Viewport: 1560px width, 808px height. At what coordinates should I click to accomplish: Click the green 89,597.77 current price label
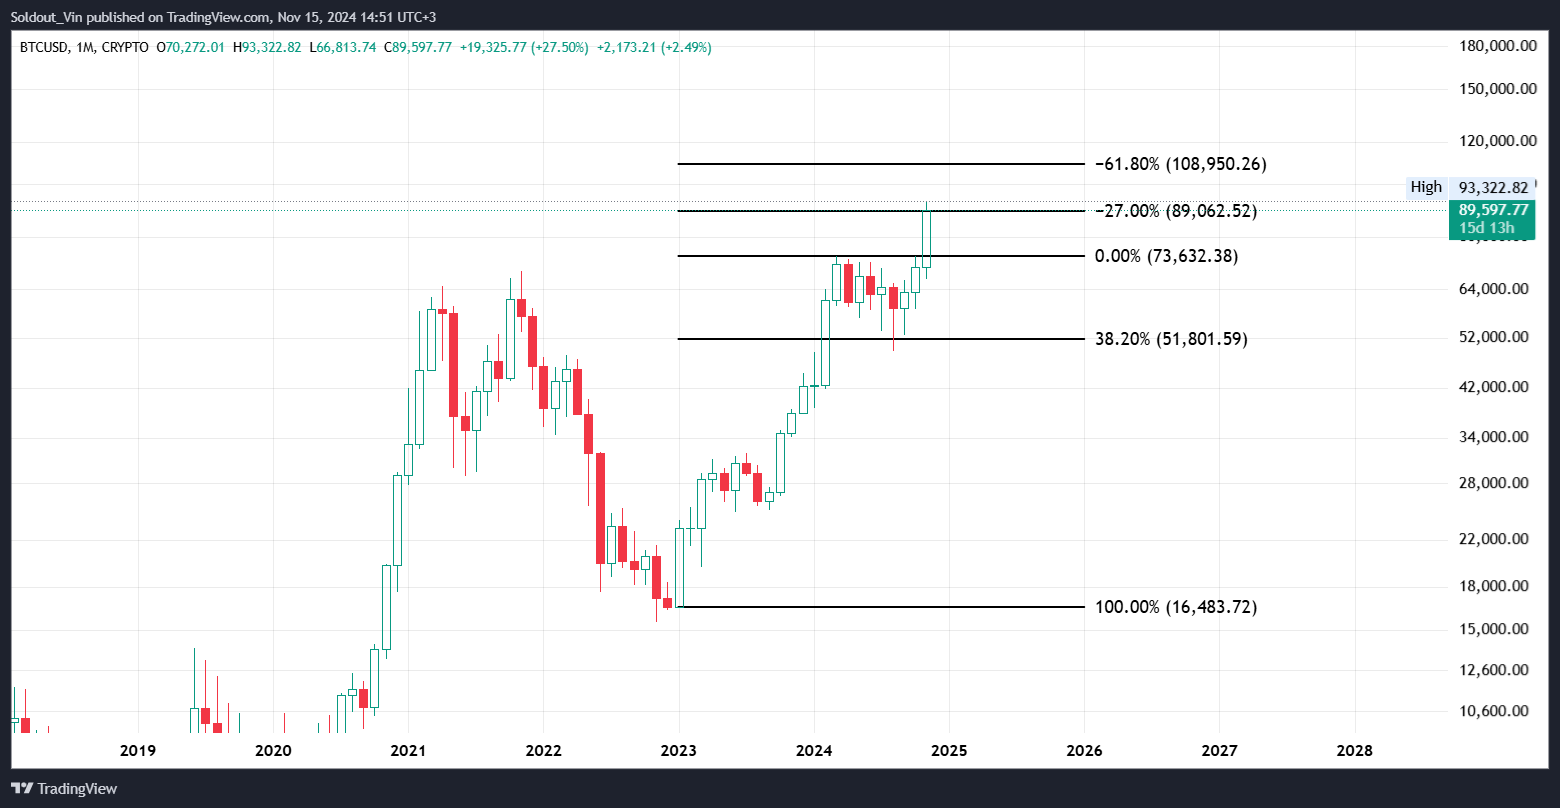(1492, 210)
